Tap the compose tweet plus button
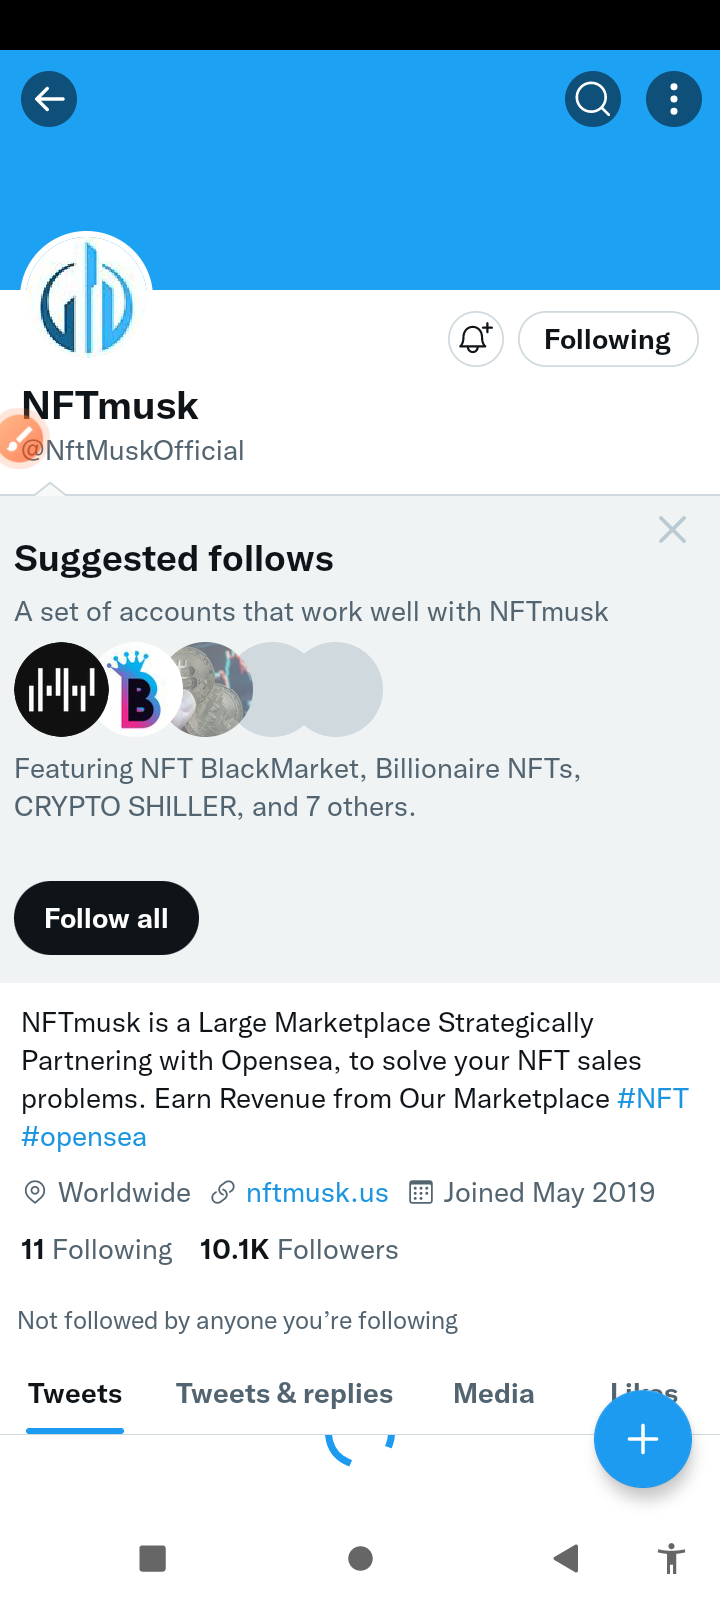This screenshot has height=1600, width=720. click(642, 1439)
